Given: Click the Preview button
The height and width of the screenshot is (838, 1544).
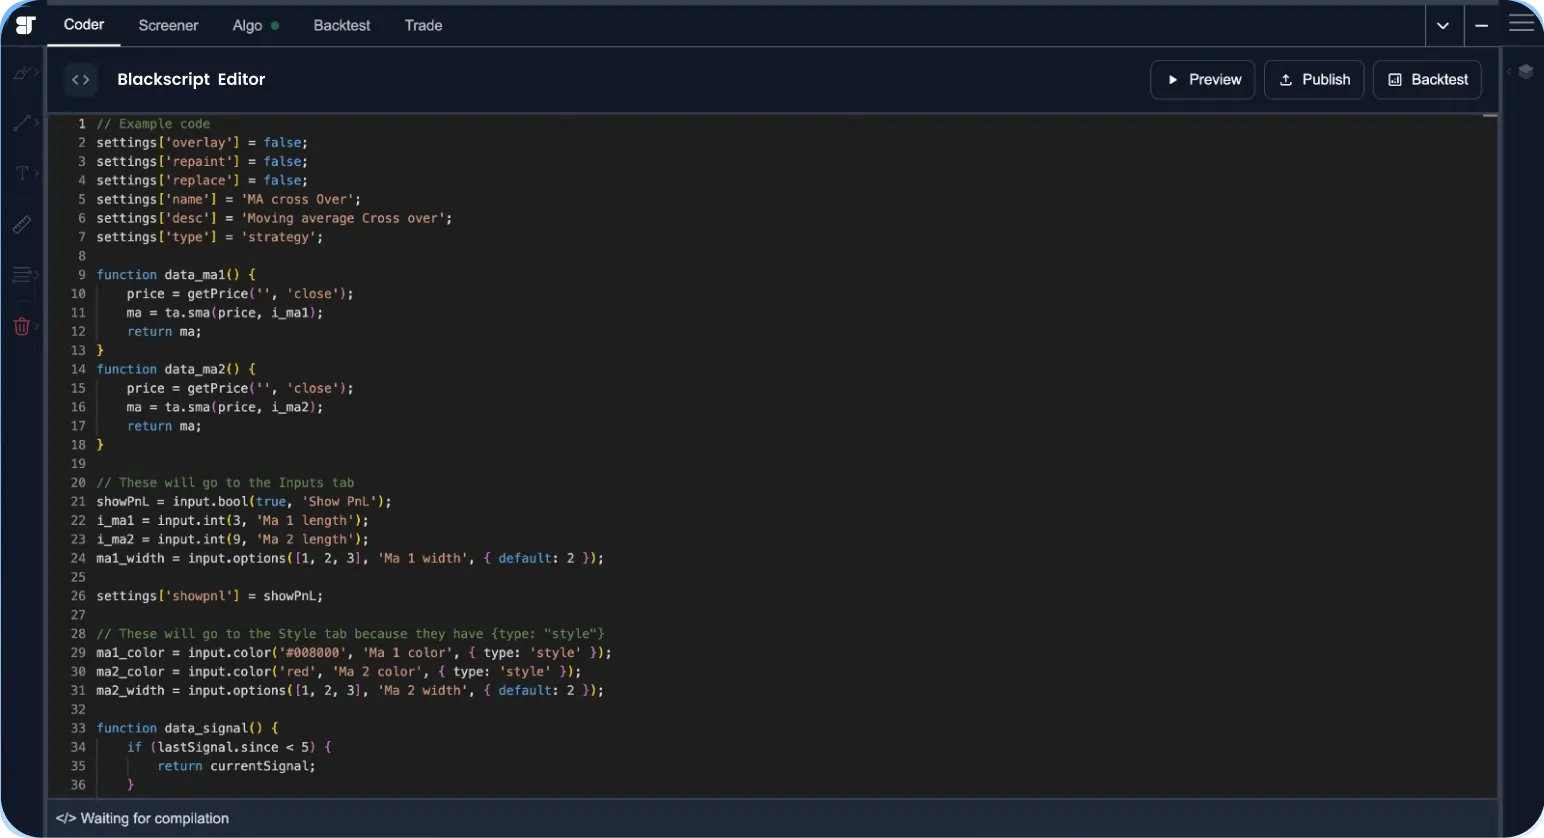Looking at the screenshot, I should coord(1203,80).
